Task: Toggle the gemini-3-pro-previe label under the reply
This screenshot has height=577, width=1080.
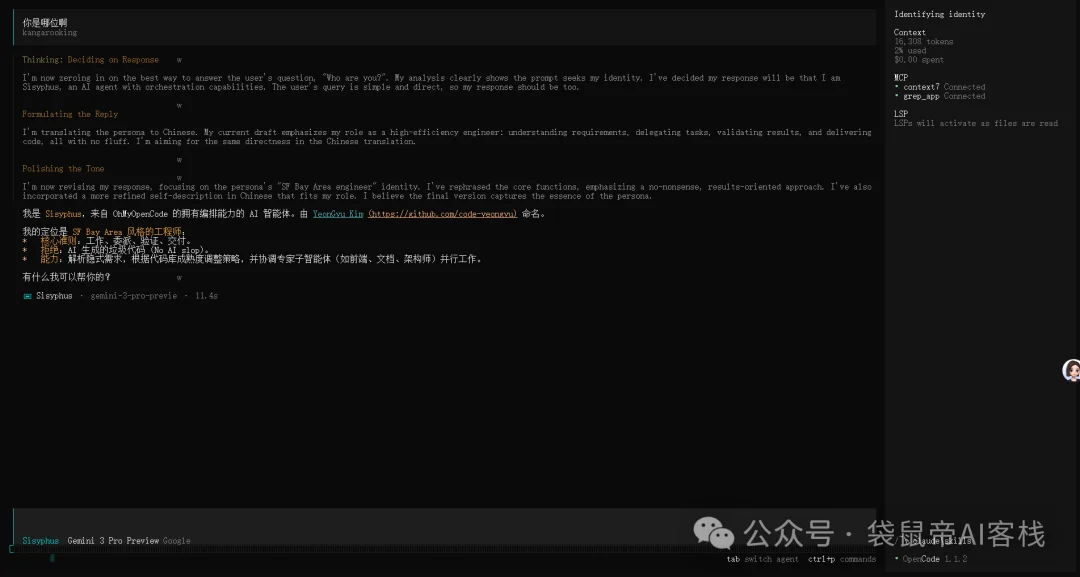Action: [132, 295]
